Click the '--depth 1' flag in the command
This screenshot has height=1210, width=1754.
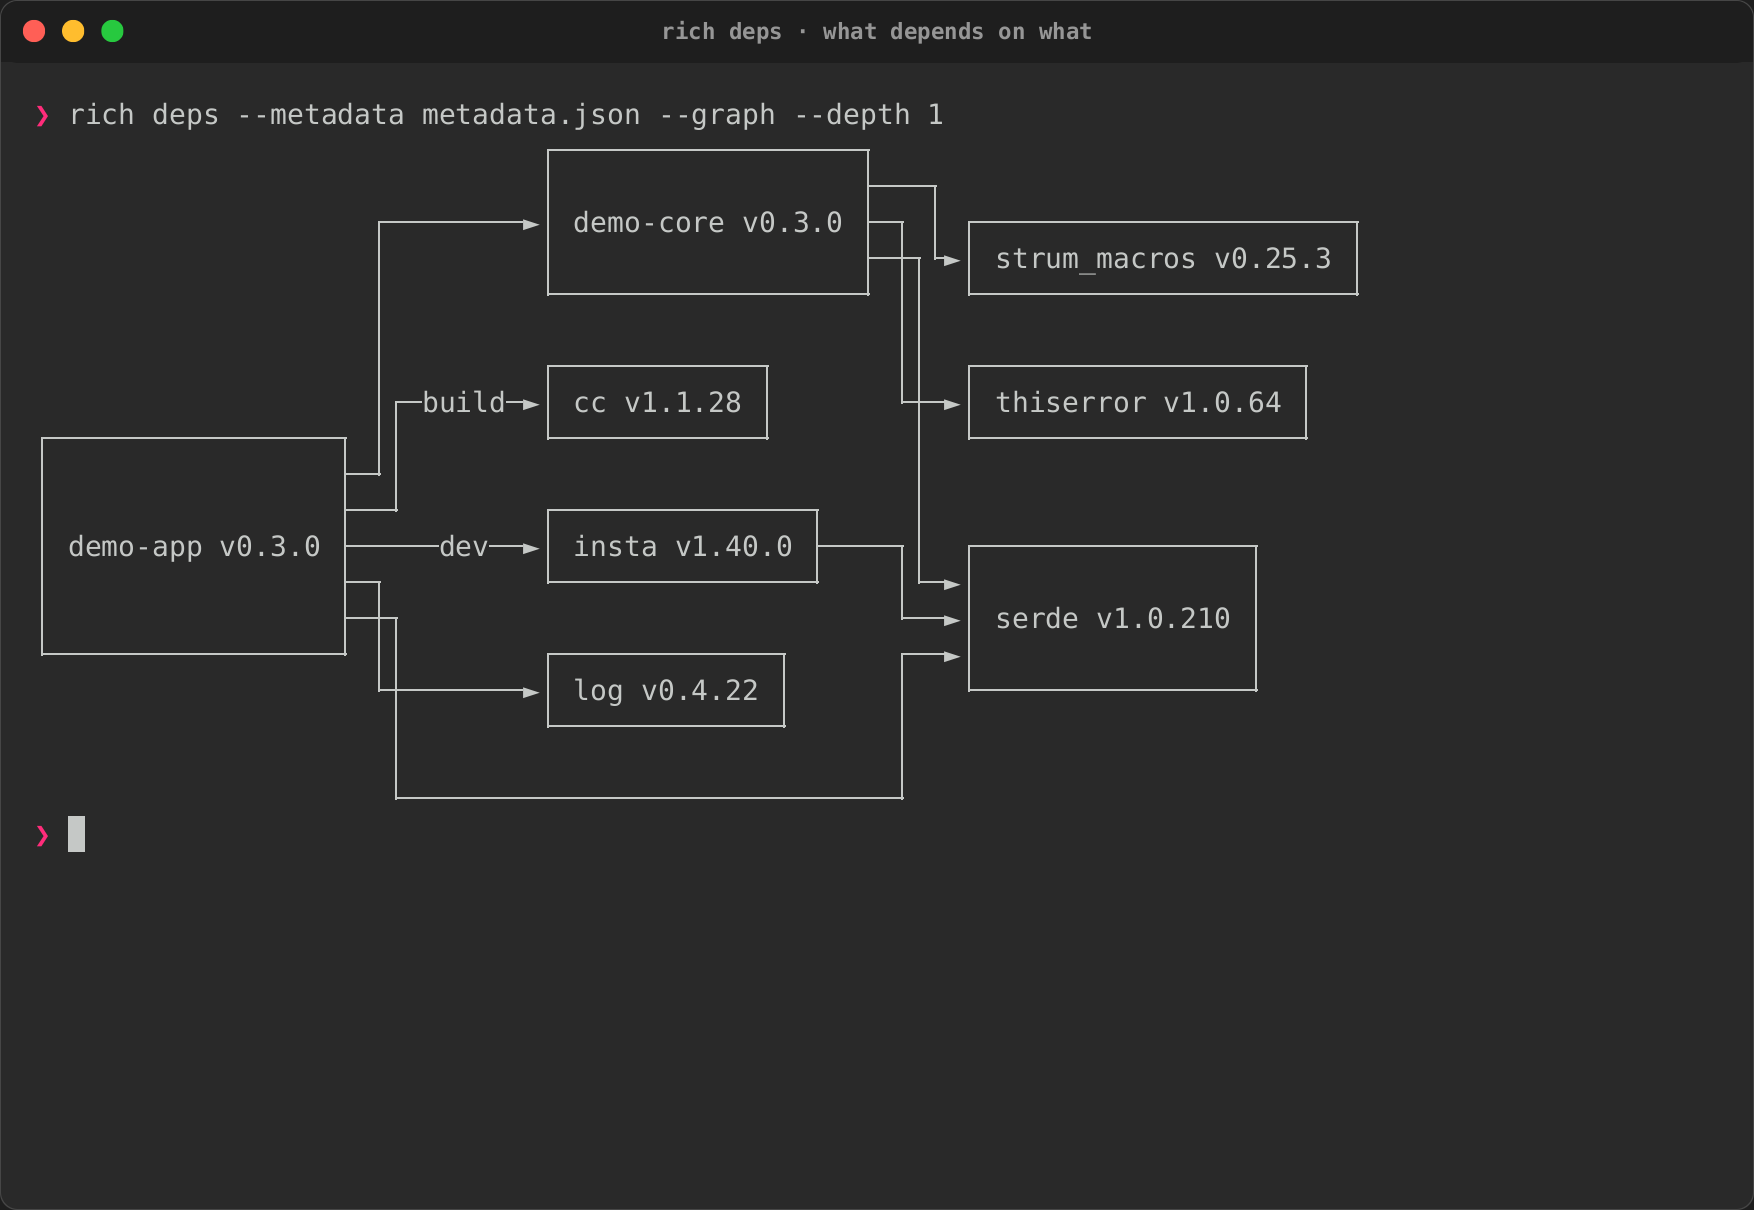(x=868, y=115)
